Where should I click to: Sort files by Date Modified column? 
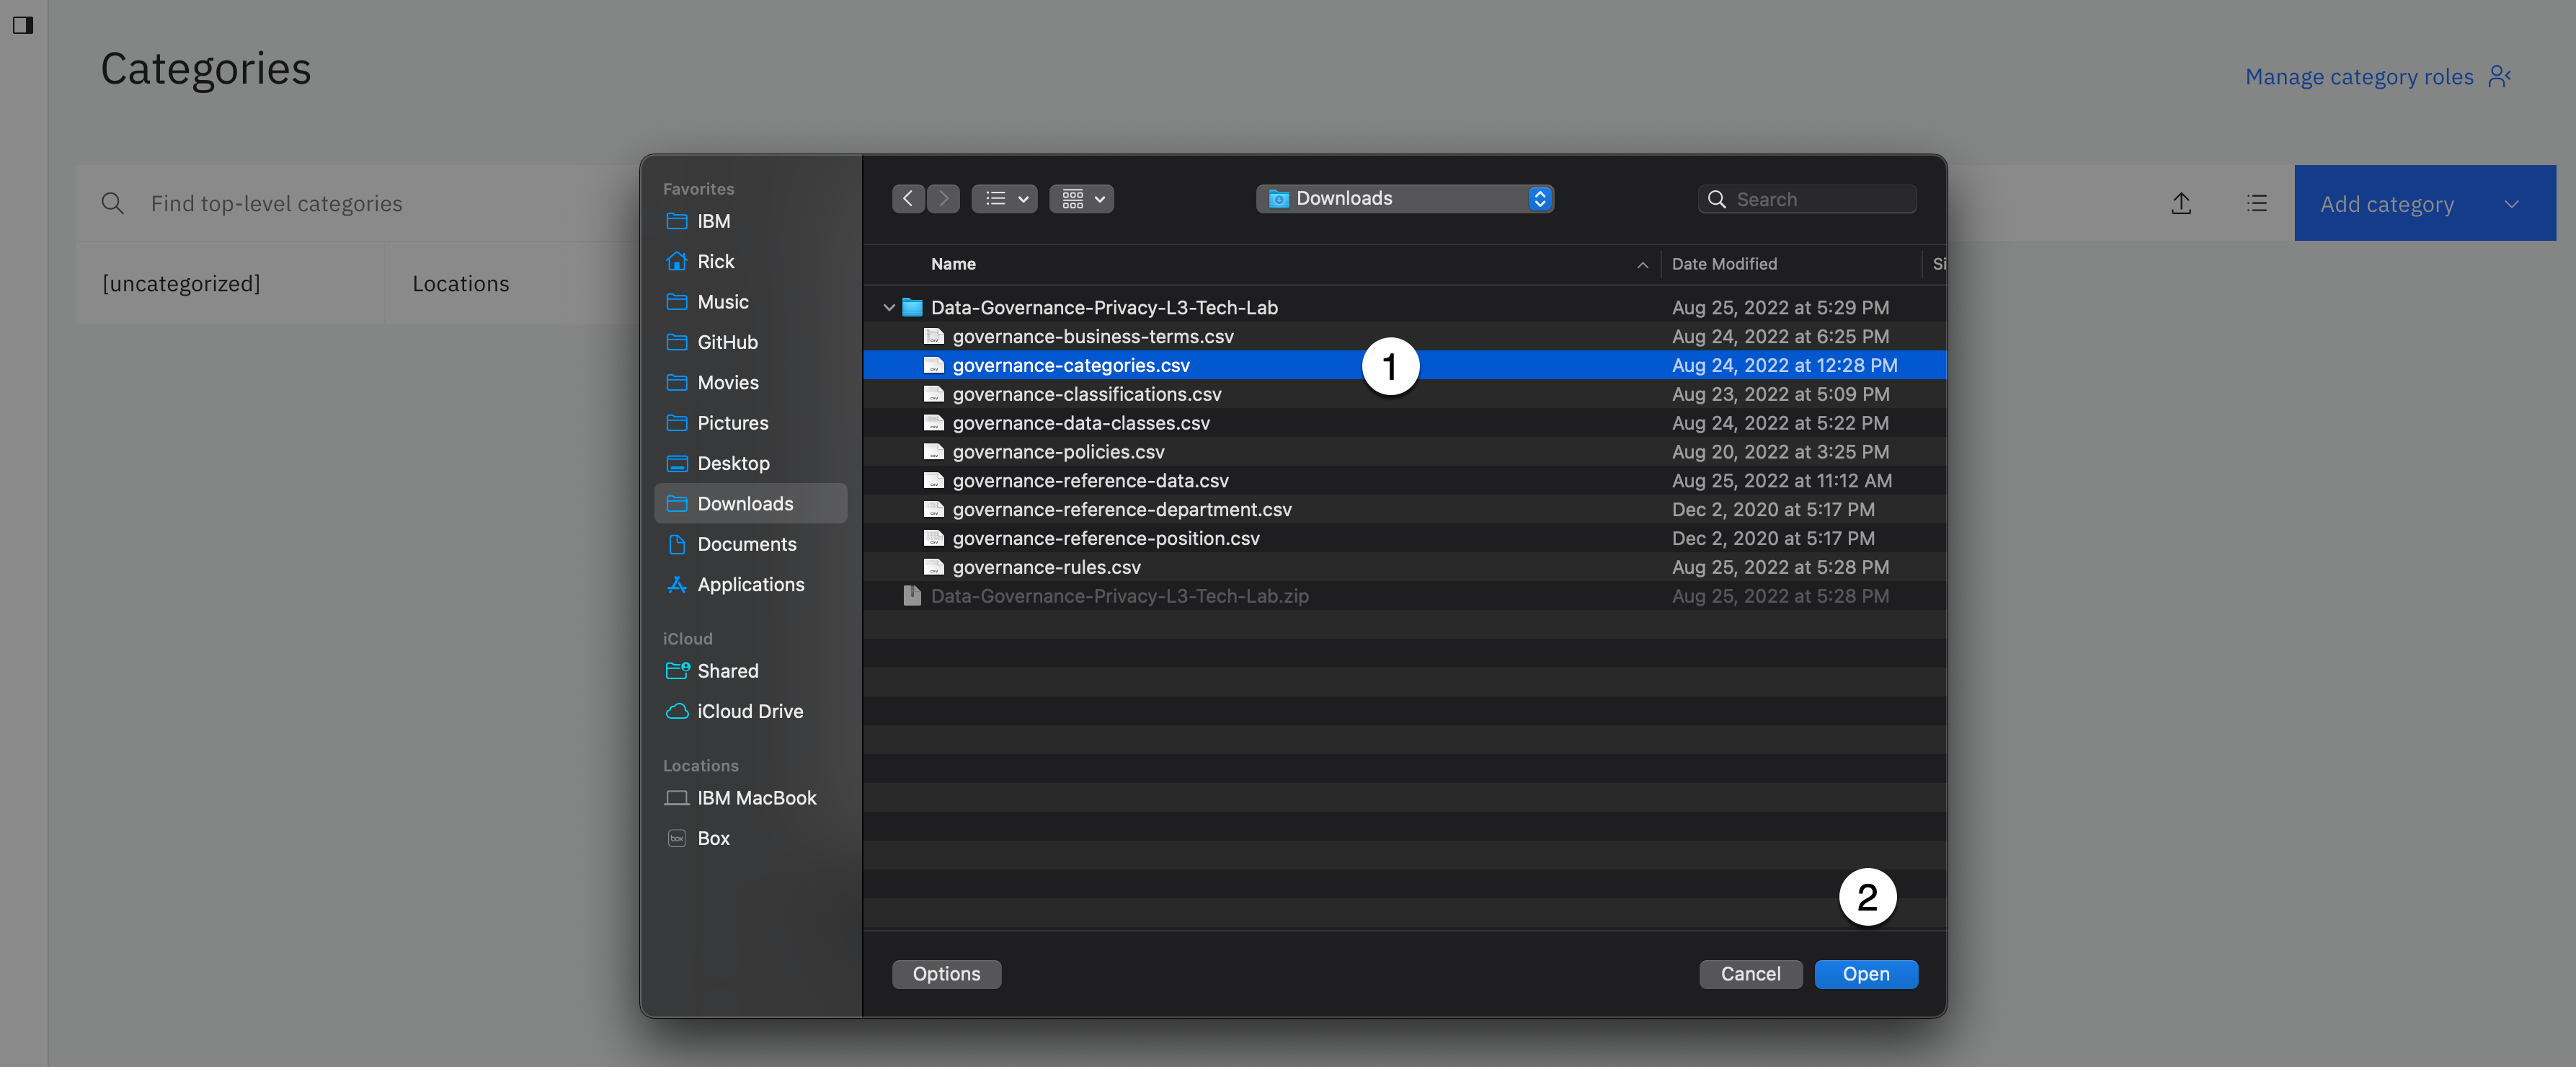pos(1724,264)
